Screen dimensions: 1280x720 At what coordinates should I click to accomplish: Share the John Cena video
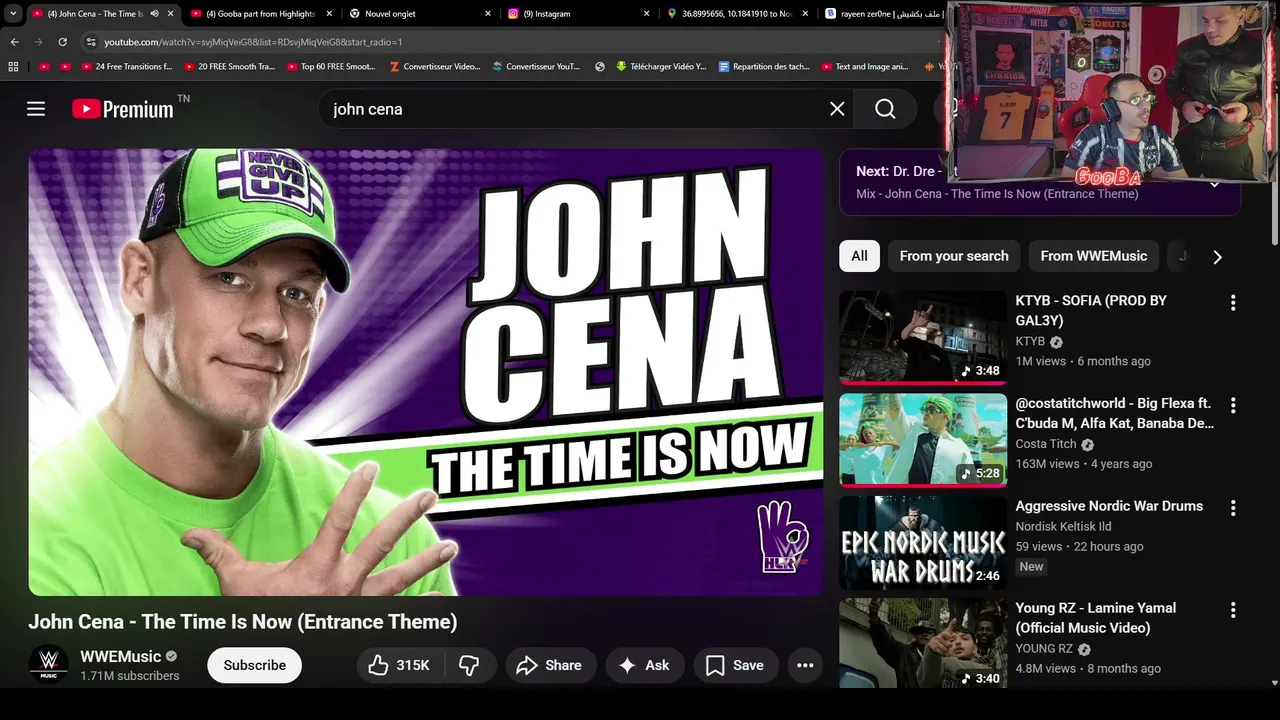(550, 665)
